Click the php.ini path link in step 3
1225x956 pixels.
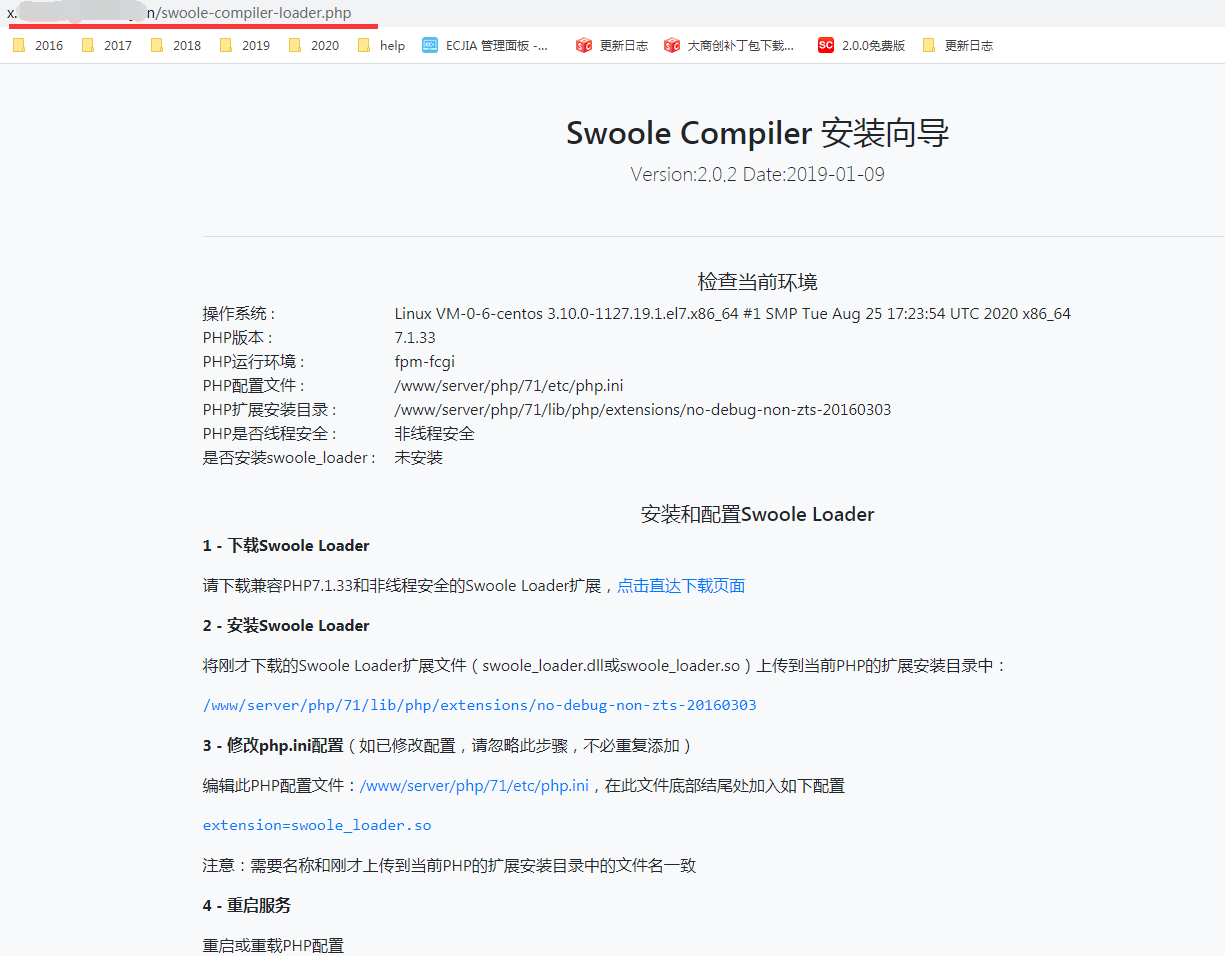click(x=474, y=786)
